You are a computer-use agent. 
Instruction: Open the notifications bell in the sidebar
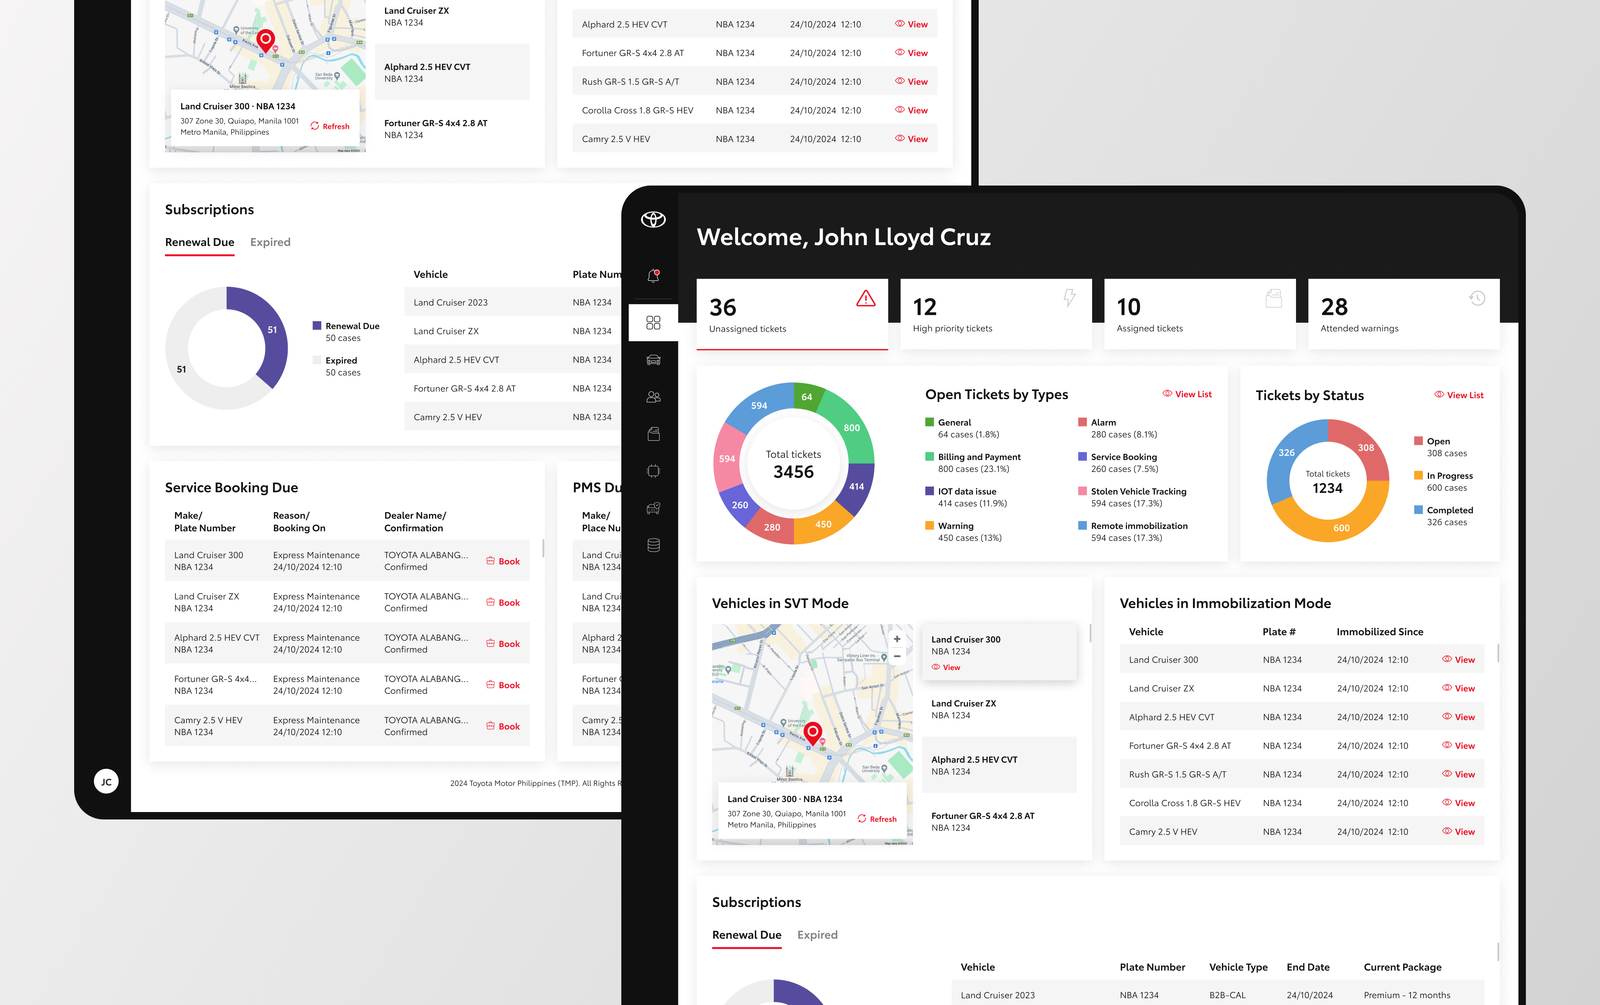[x=653, y=276]
